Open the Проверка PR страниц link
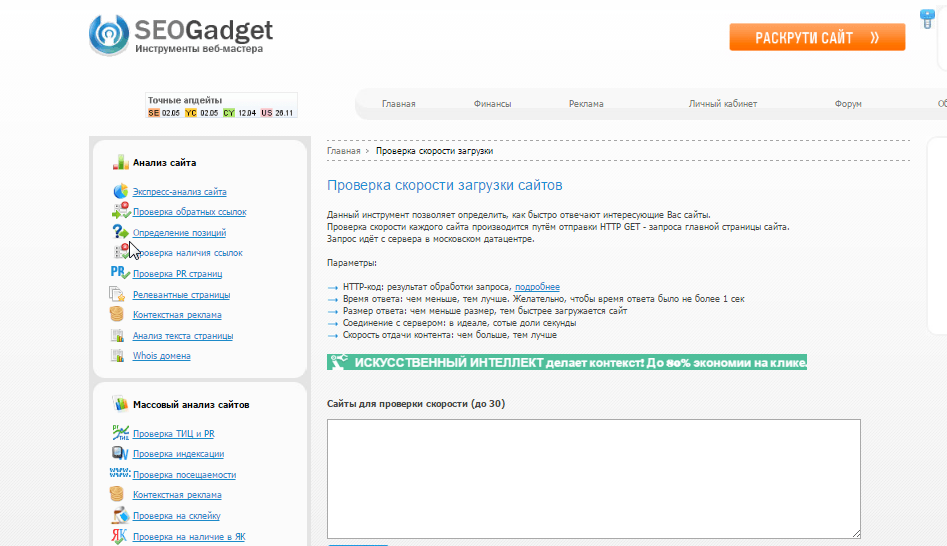The width and height of the screenshot is (947, 546). 178,274
